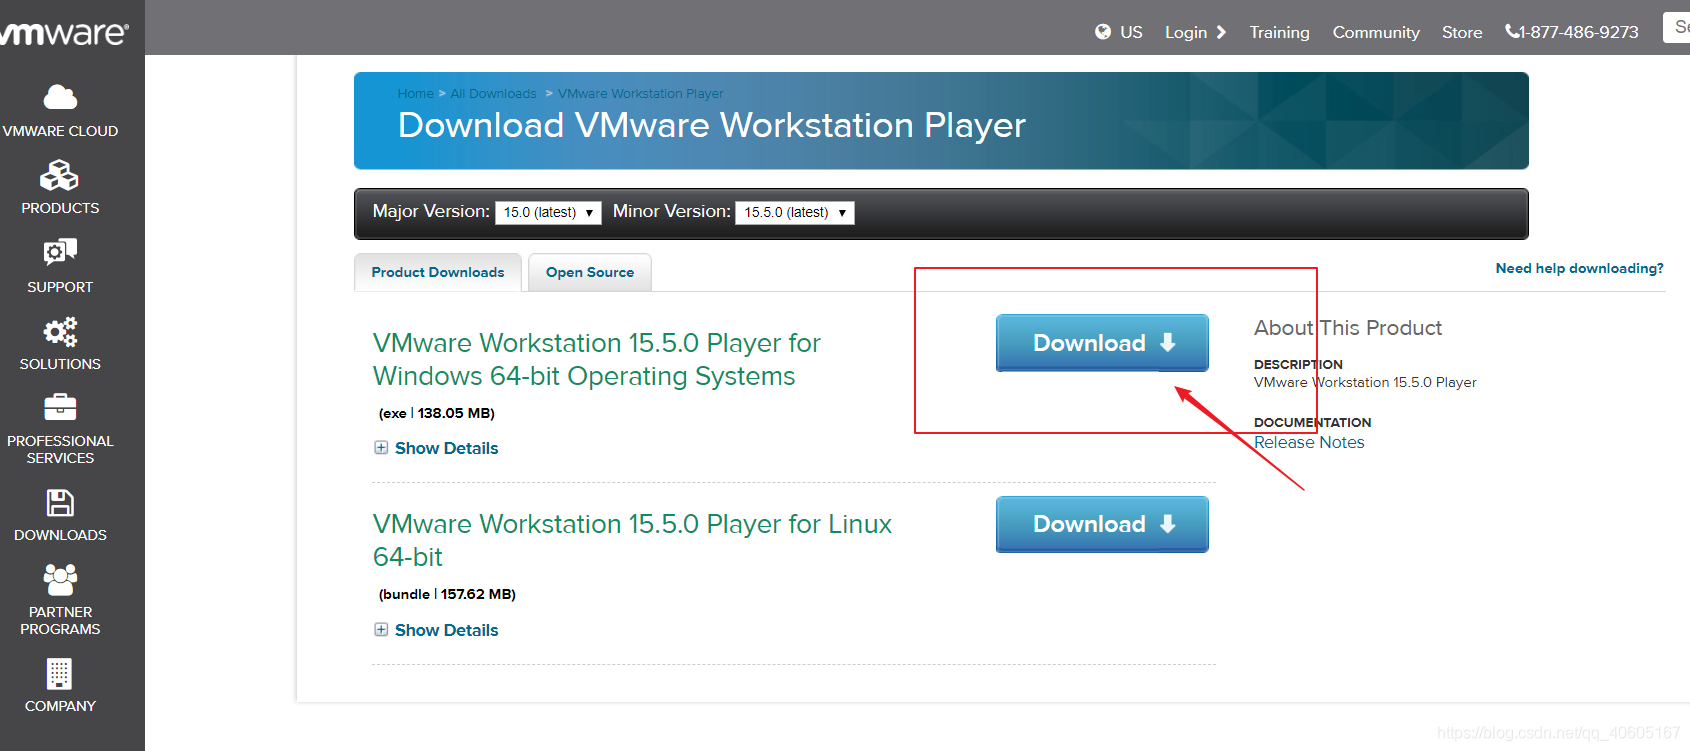The image size is (1690, 751).
Task: Click Need help downloading link
Action: click(x=1579, y=268)
